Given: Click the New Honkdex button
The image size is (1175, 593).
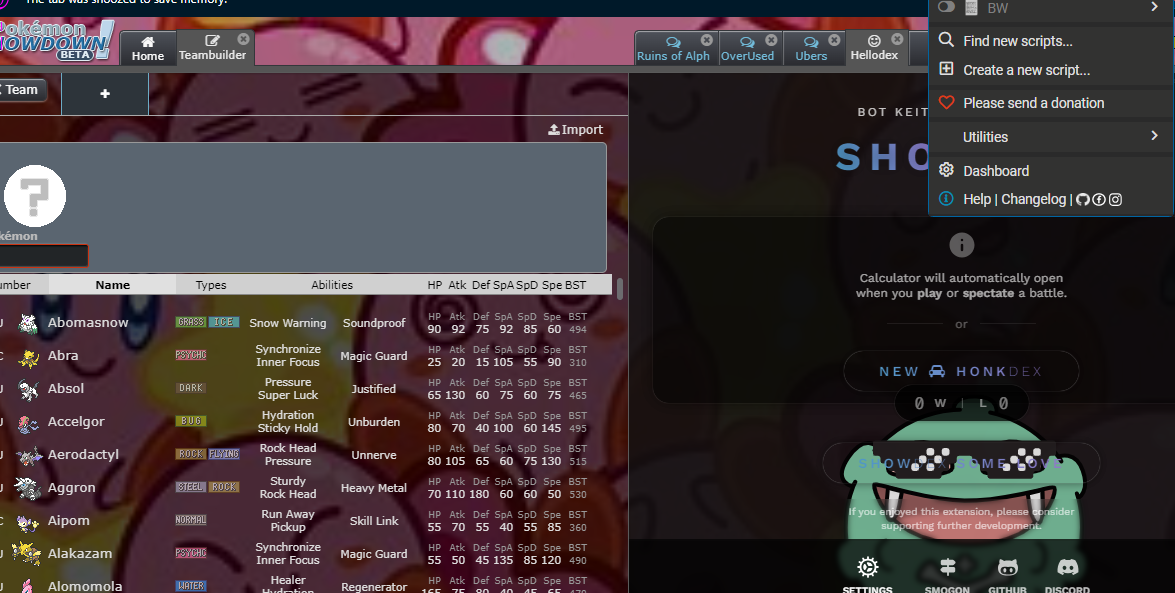Looking at the screenshot, I should (961, 371).
